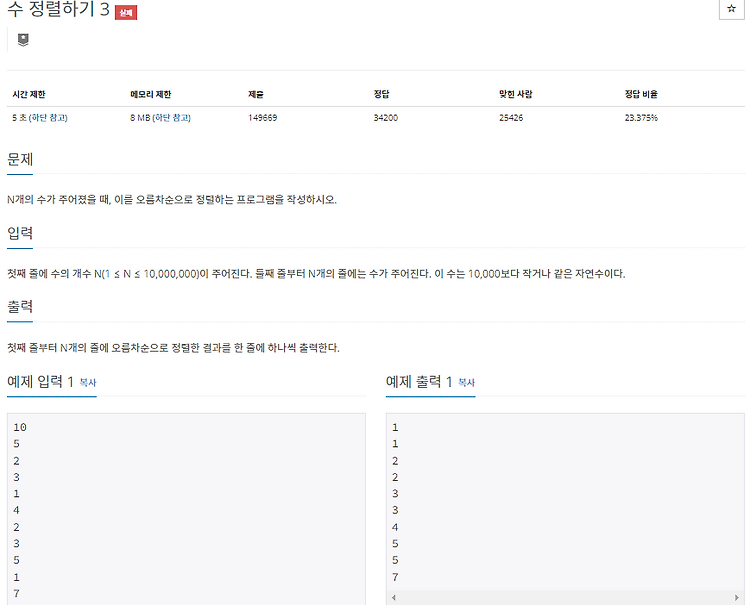The height and width of the screenshot is (605, 750).
Task: Click the problem description sentence starting N개의 수가
Action: pyautogui.click(x=172, y=199)
